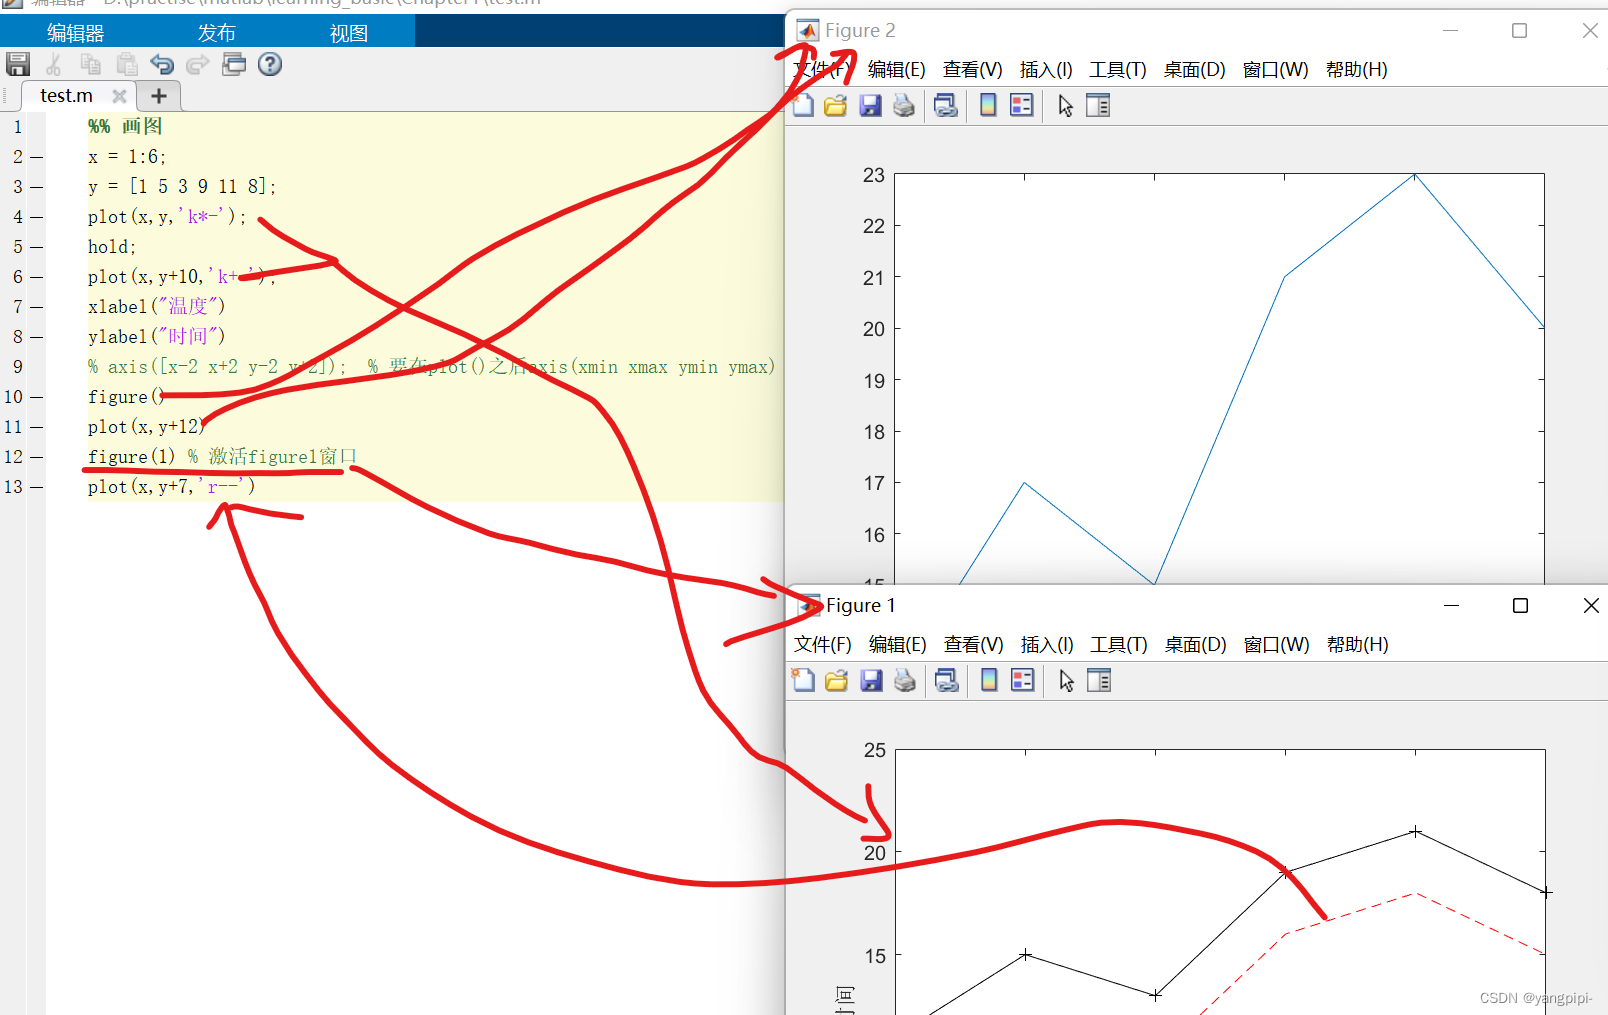The height and width of the screenshot is (1015, 1608).
Task: Set breakpoint dash on line 8
Action: (36, 337)
